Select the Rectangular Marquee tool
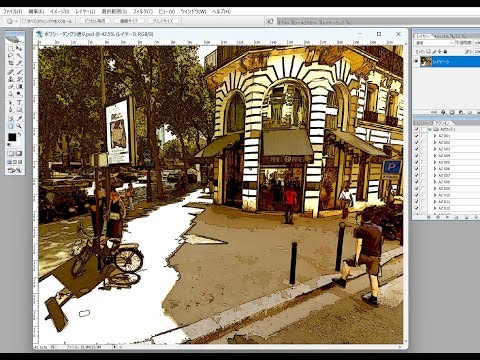 [x=11, y=49]
